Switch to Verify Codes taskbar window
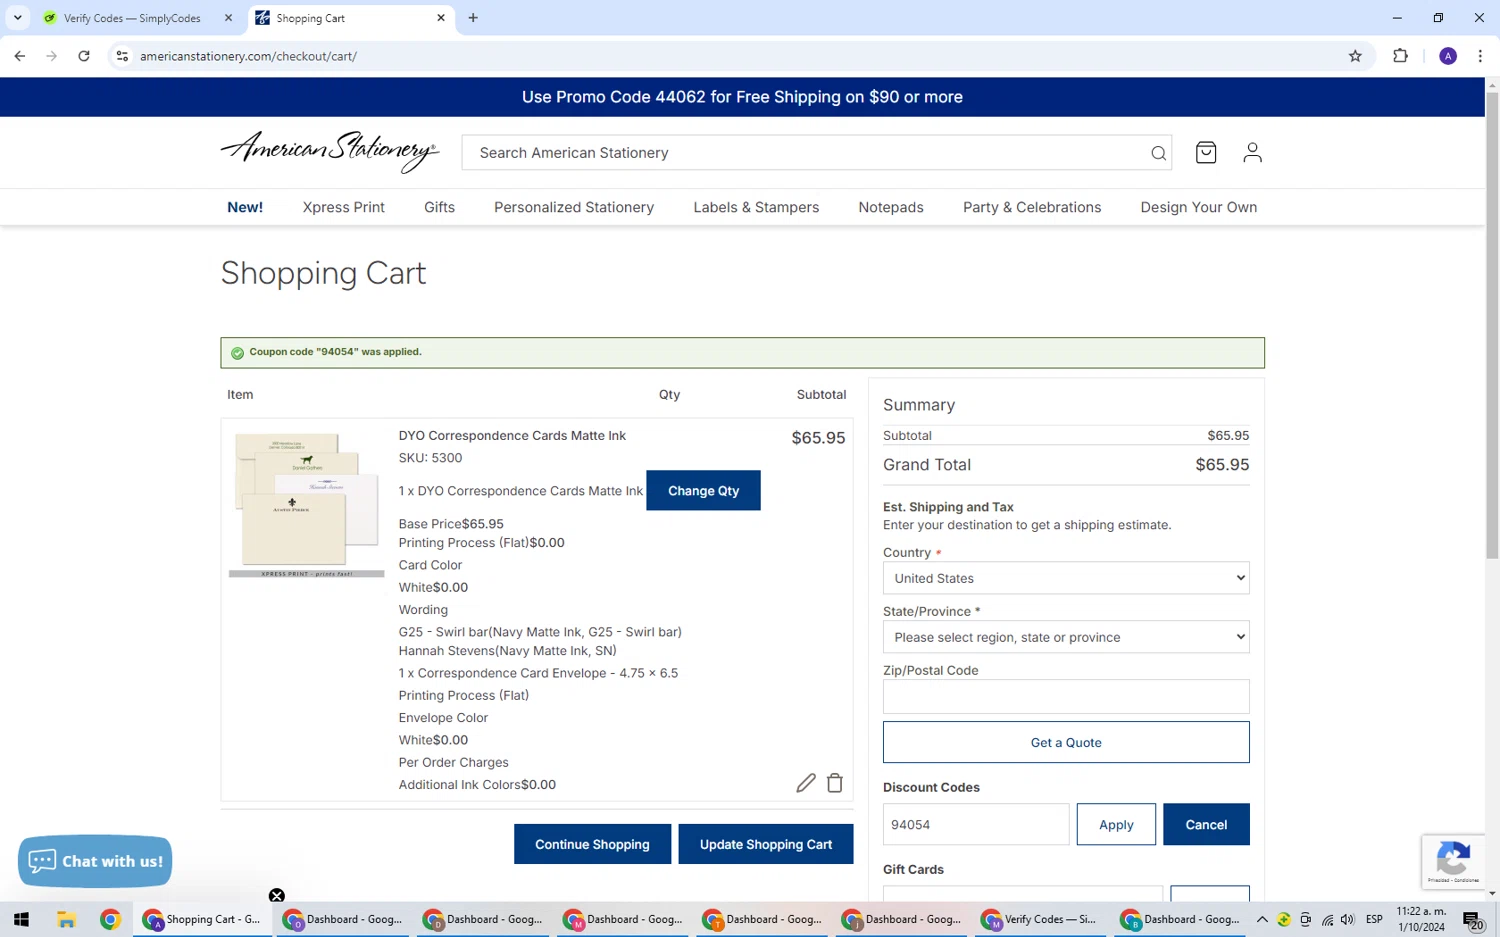This screenshot has width=1500, height=937. coord(1040,919)
